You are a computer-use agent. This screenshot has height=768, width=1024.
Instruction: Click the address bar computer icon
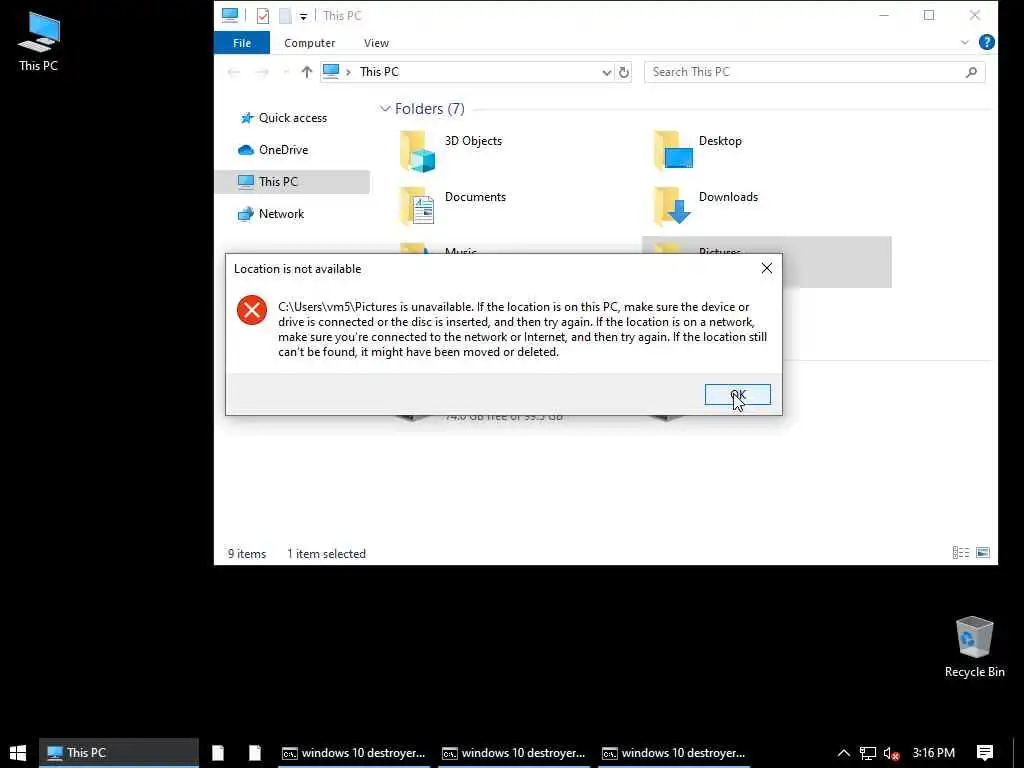[331, 71]
